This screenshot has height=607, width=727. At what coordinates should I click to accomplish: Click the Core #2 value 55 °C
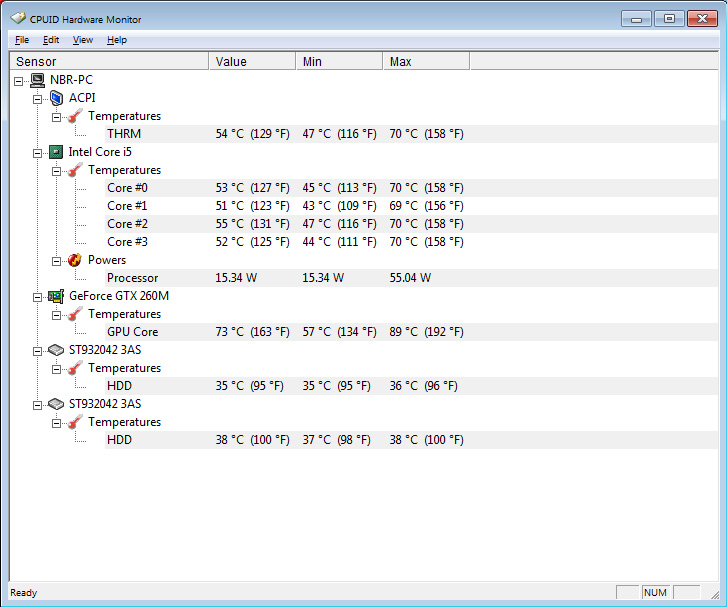click(252, 224)
